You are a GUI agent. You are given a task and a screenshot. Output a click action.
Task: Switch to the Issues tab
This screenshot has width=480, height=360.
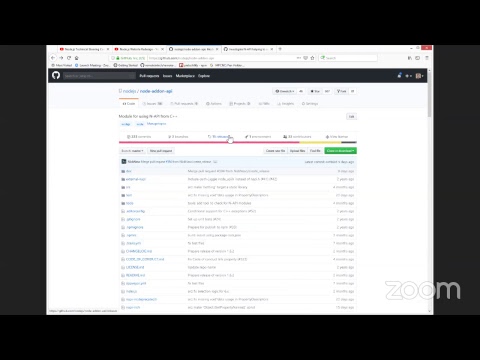152,104
